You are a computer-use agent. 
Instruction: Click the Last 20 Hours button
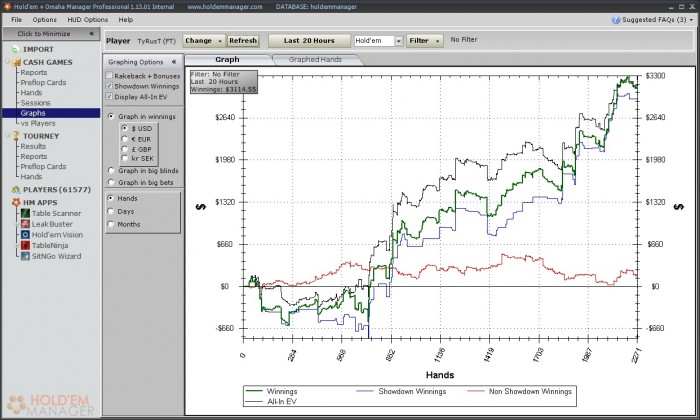pos(309,41)
